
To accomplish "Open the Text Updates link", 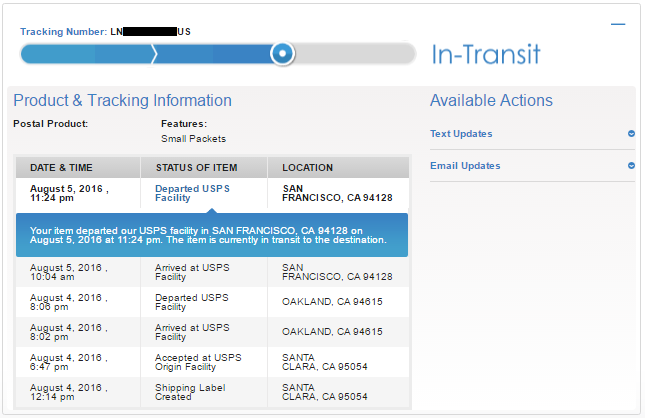I will click(461, 134).
